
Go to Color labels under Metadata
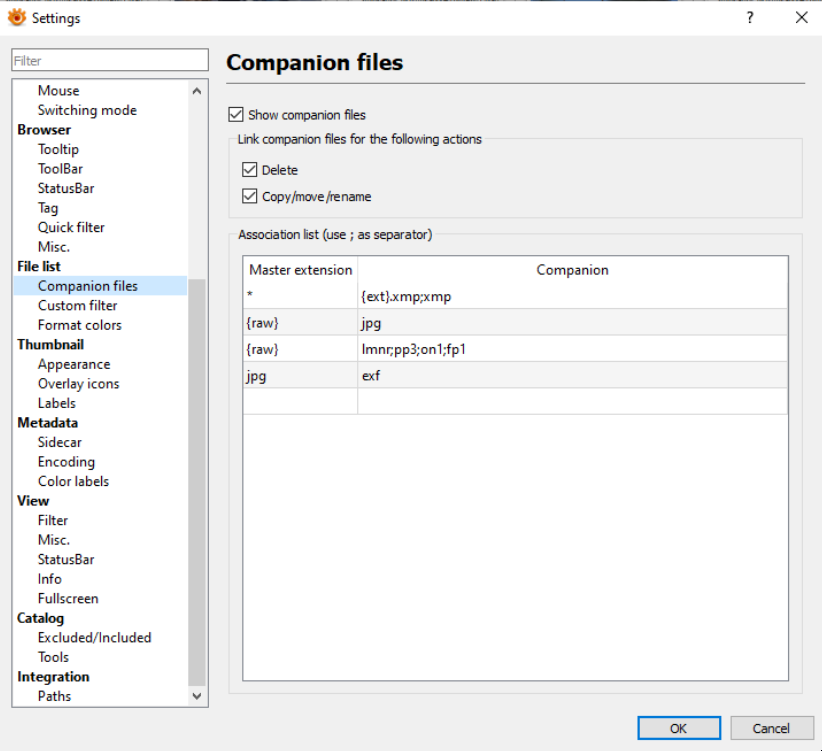click(73, 481)
